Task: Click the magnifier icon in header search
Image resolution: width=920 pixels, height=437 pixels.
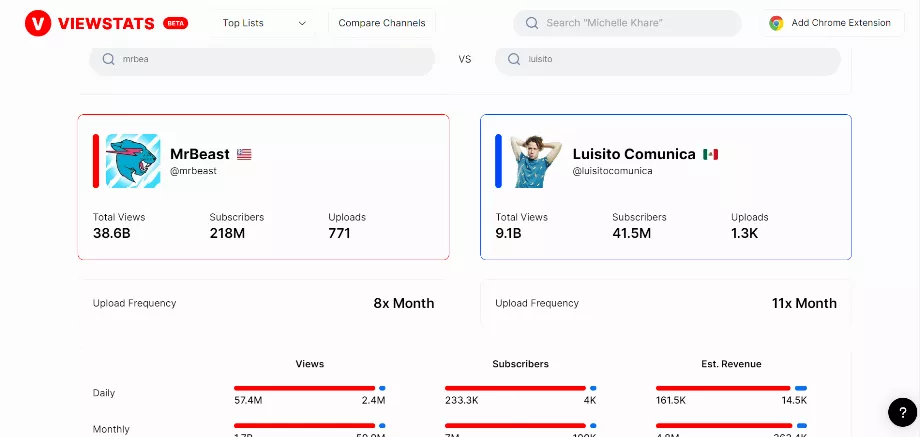Action: click(x=532, y=23)
